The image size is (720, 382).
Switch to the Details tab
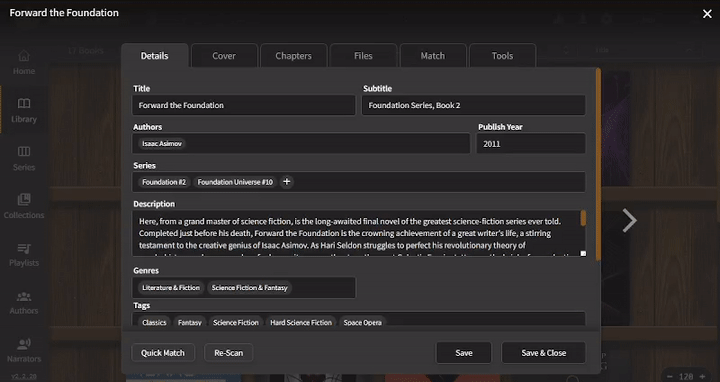point(154,56)
